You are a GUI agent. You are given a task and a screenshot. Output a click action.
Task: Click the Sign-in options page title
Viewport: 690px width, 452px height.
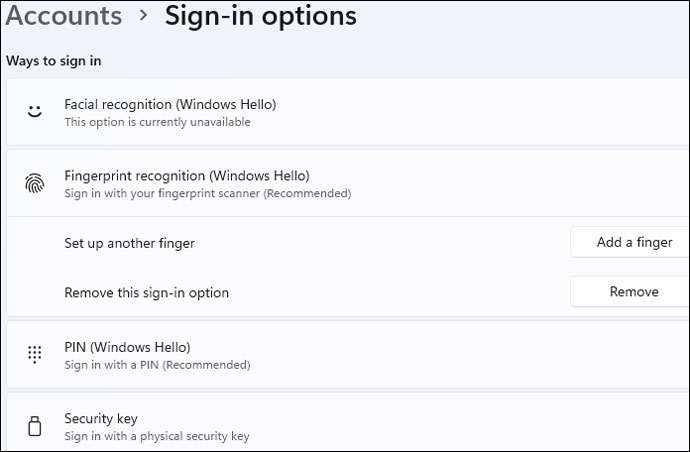click(x=260, y=16)
